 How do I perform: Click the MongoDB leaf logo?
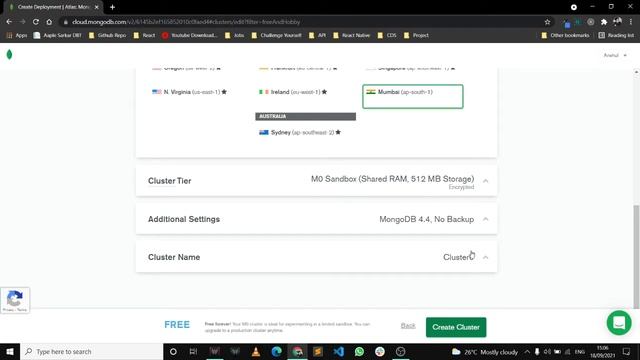coord(9,54)
